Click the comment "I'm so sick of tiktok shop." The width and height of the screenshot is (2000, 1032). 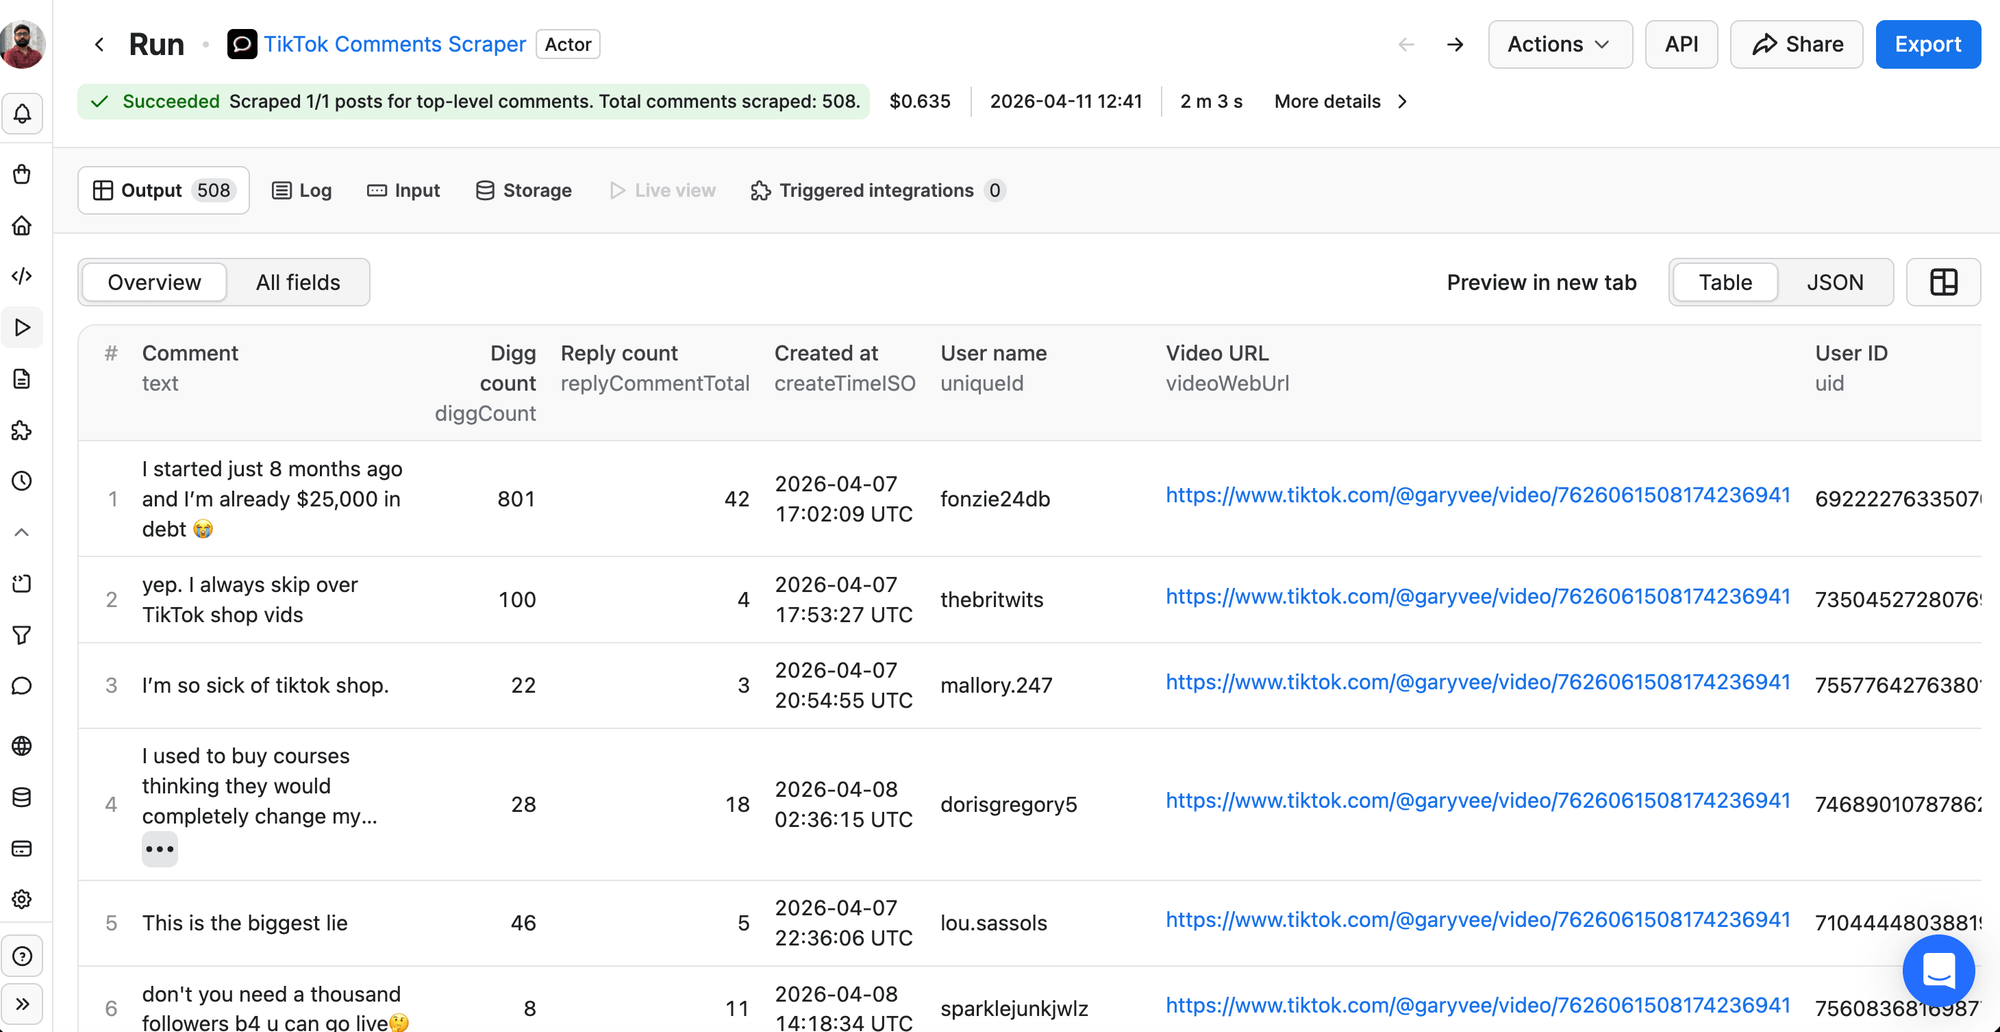coord(265,685)
